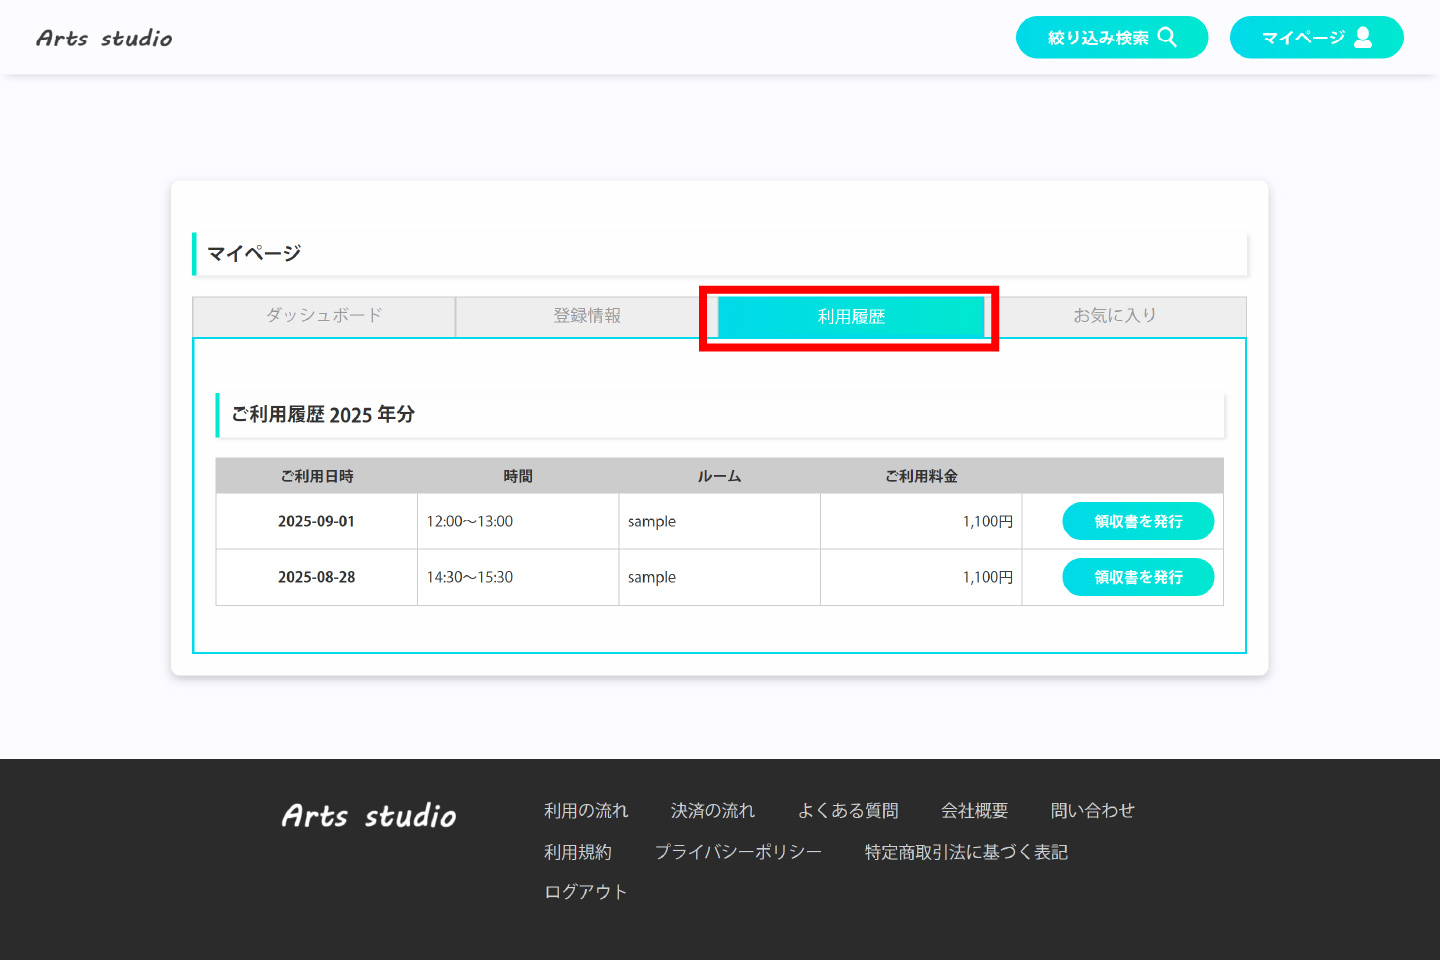Select the 利用履歴 tab

point(851,317)
